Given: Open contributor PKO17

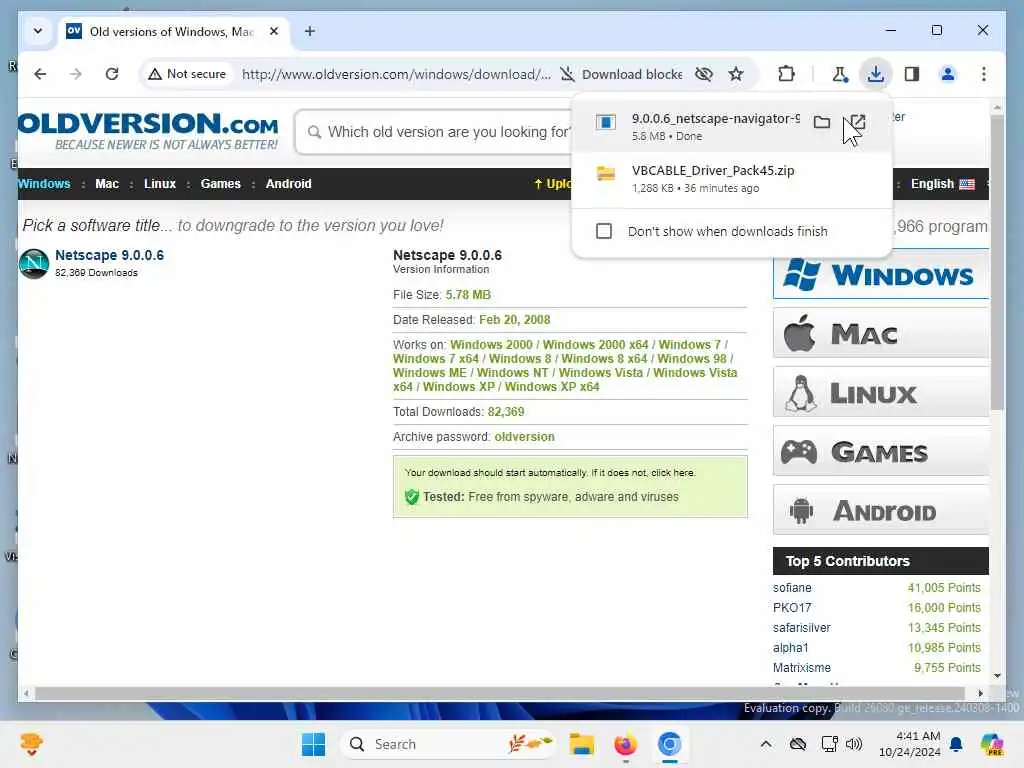Looking at the screenshot, I should [x=792, y=607].
